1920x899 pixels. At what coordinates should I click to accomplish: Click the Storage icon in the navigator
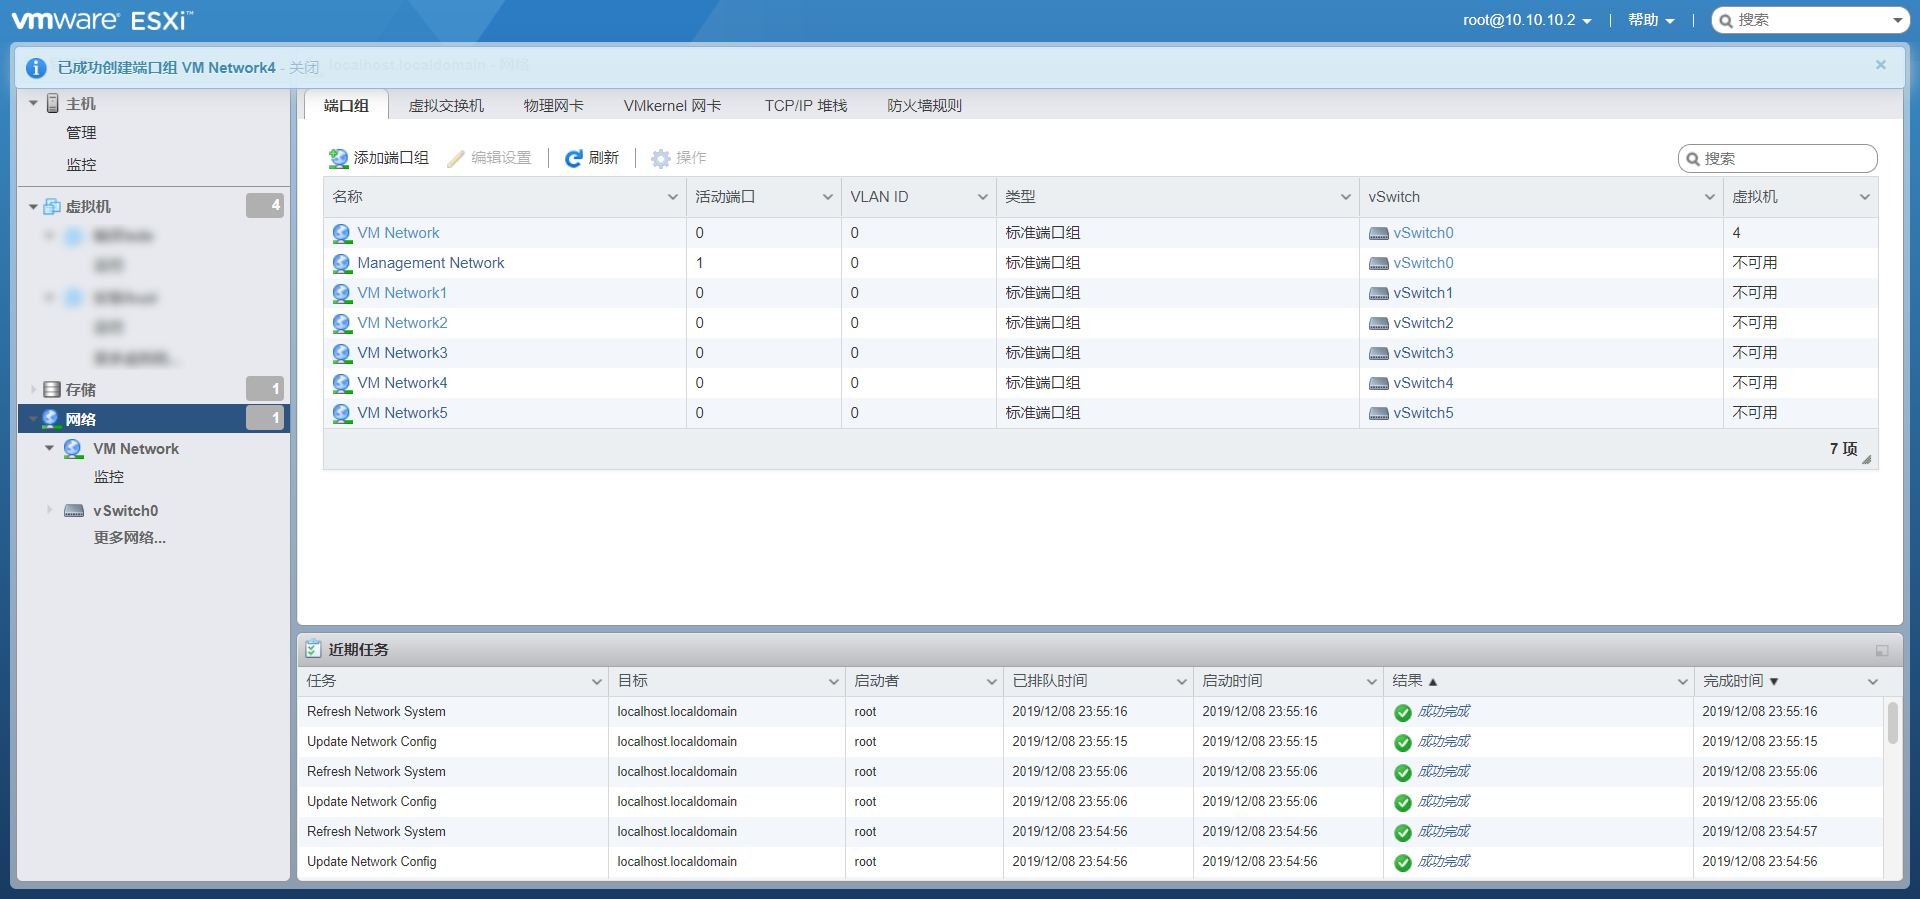52,389
